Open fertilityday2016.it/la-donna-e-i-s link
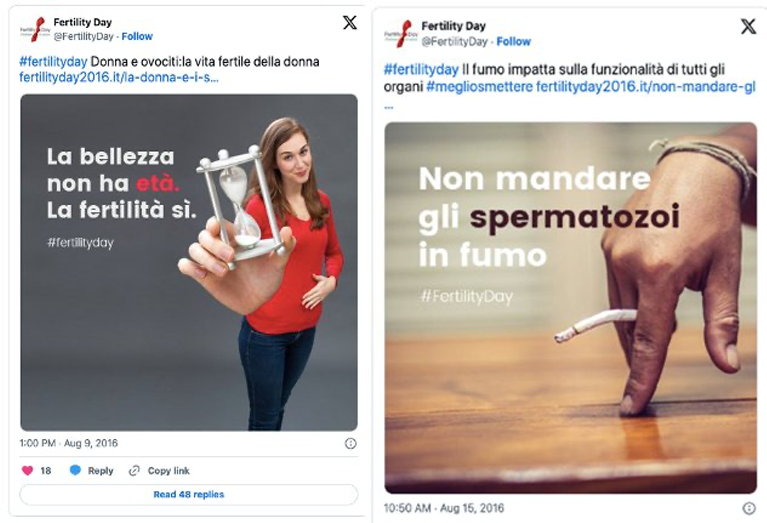Viewport: 767px width, 523px height. [x=119, y=77]
